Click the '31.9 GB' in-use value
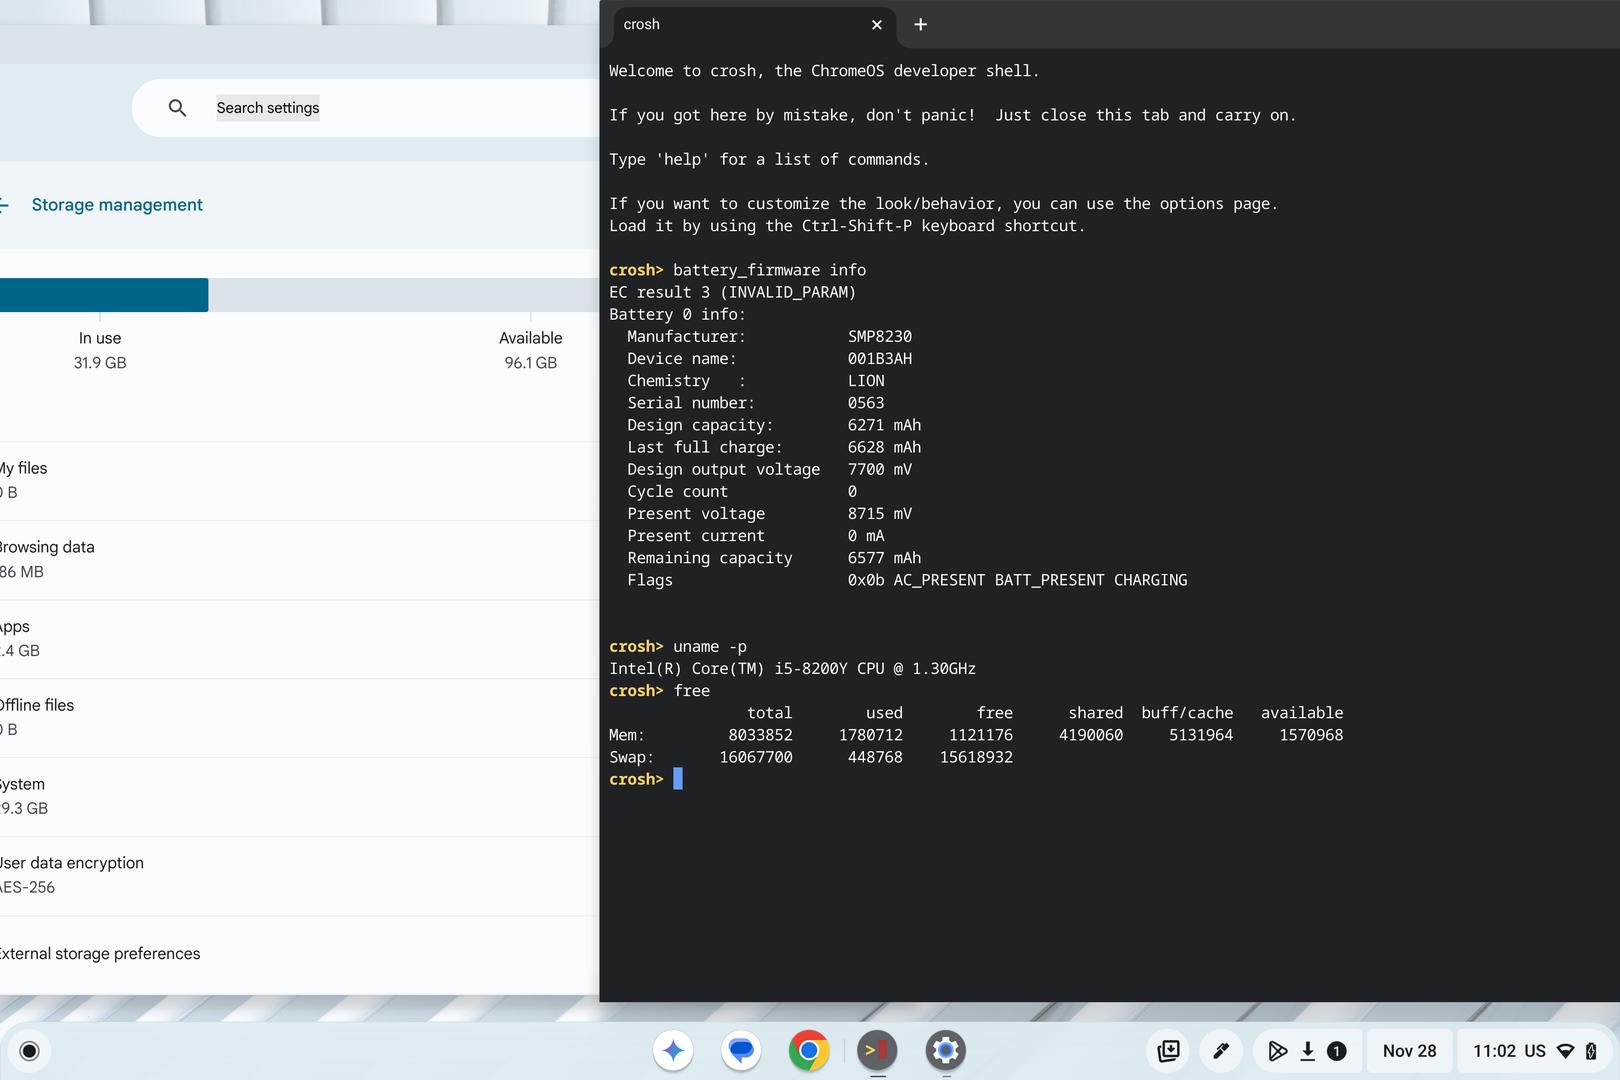 click(100, 363)
